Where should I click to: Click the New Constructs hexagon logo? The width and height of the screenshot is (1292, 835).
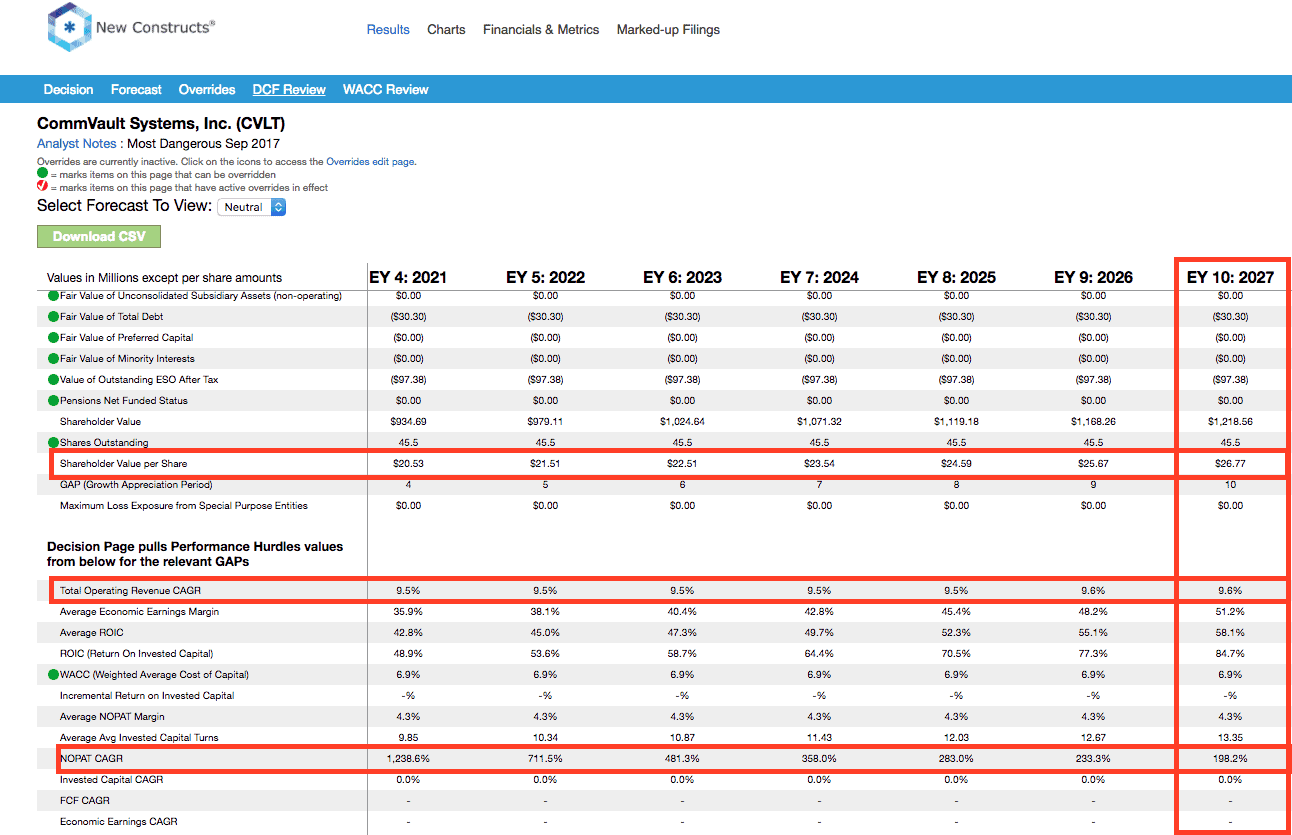(x=69, y=27)
